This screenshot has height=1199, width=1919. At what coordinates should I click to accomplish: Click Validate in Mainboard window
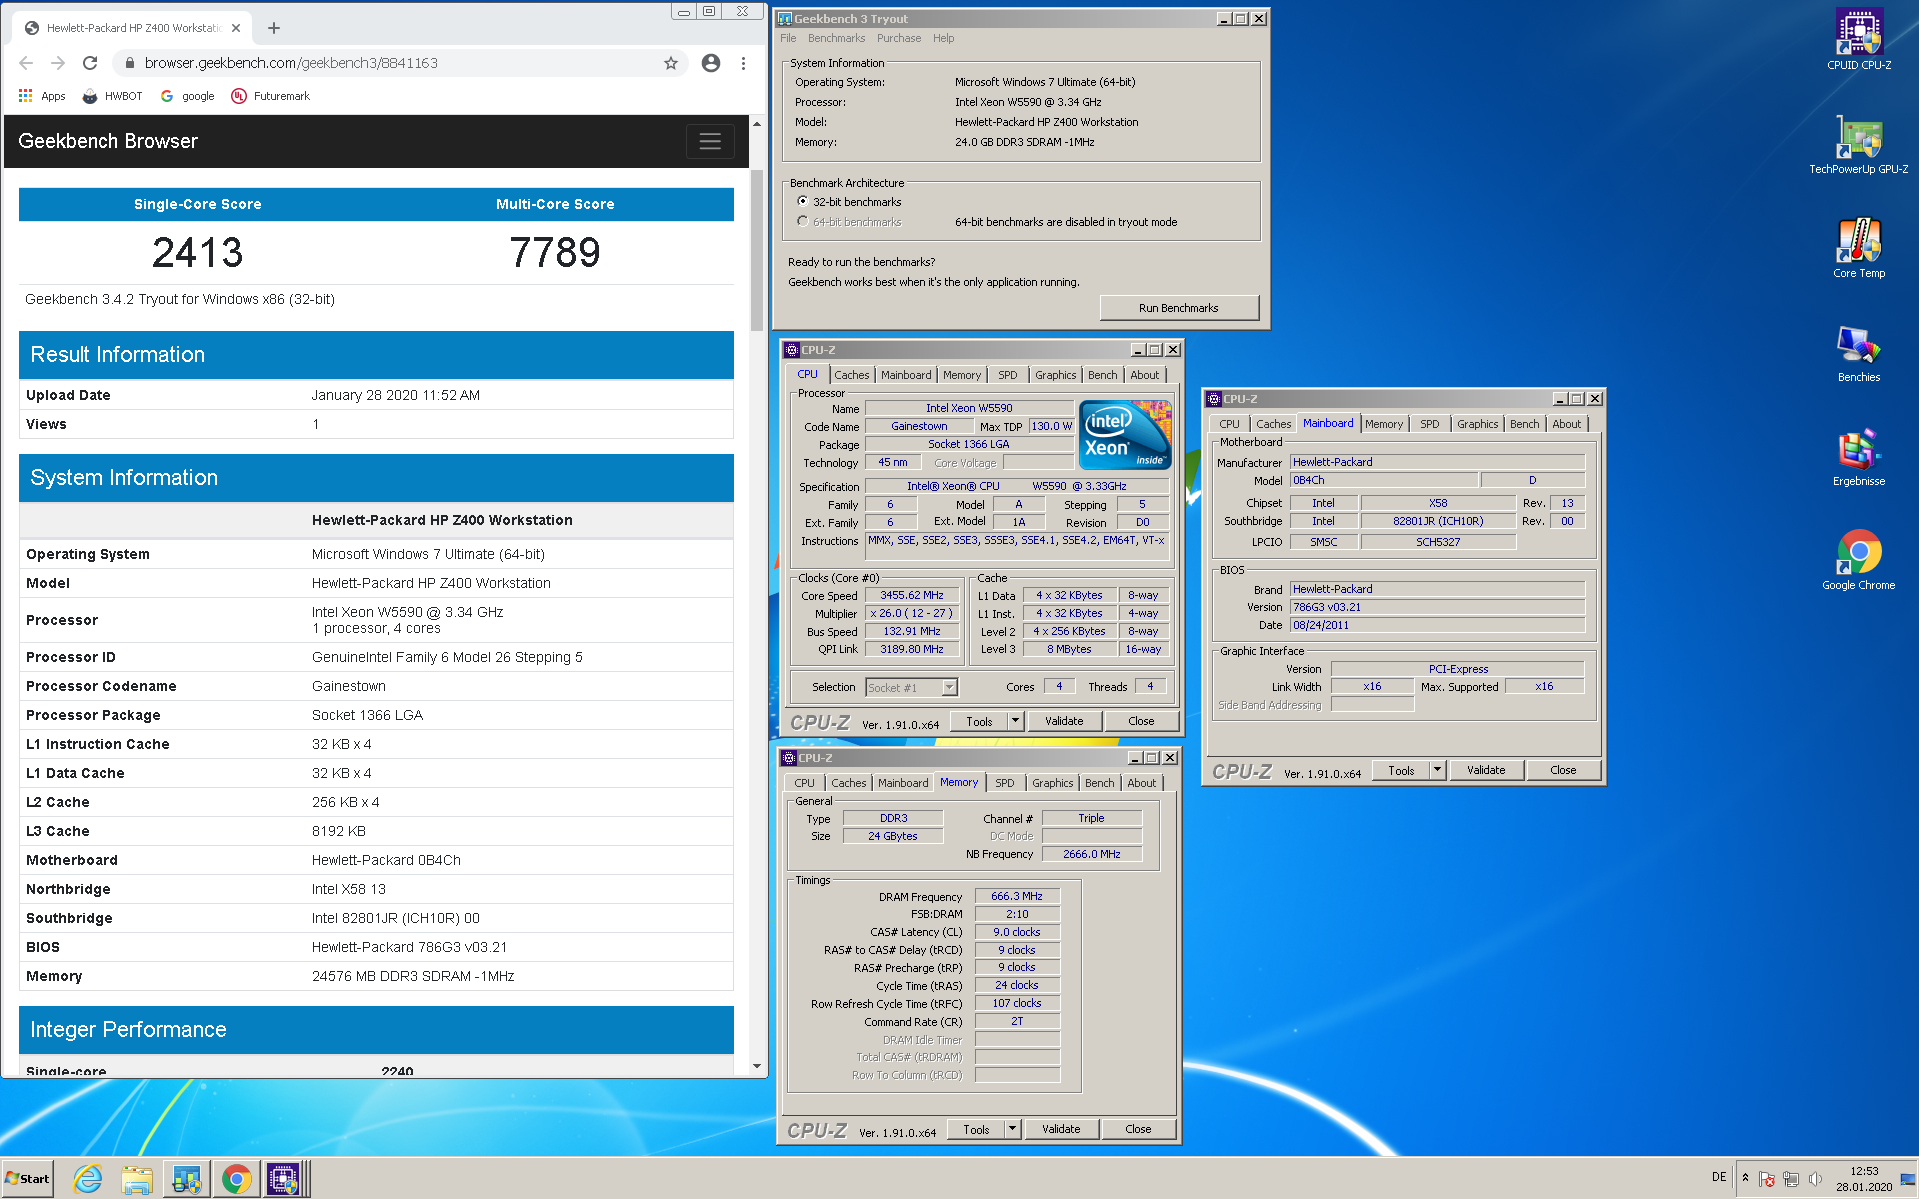(1486, 770)
